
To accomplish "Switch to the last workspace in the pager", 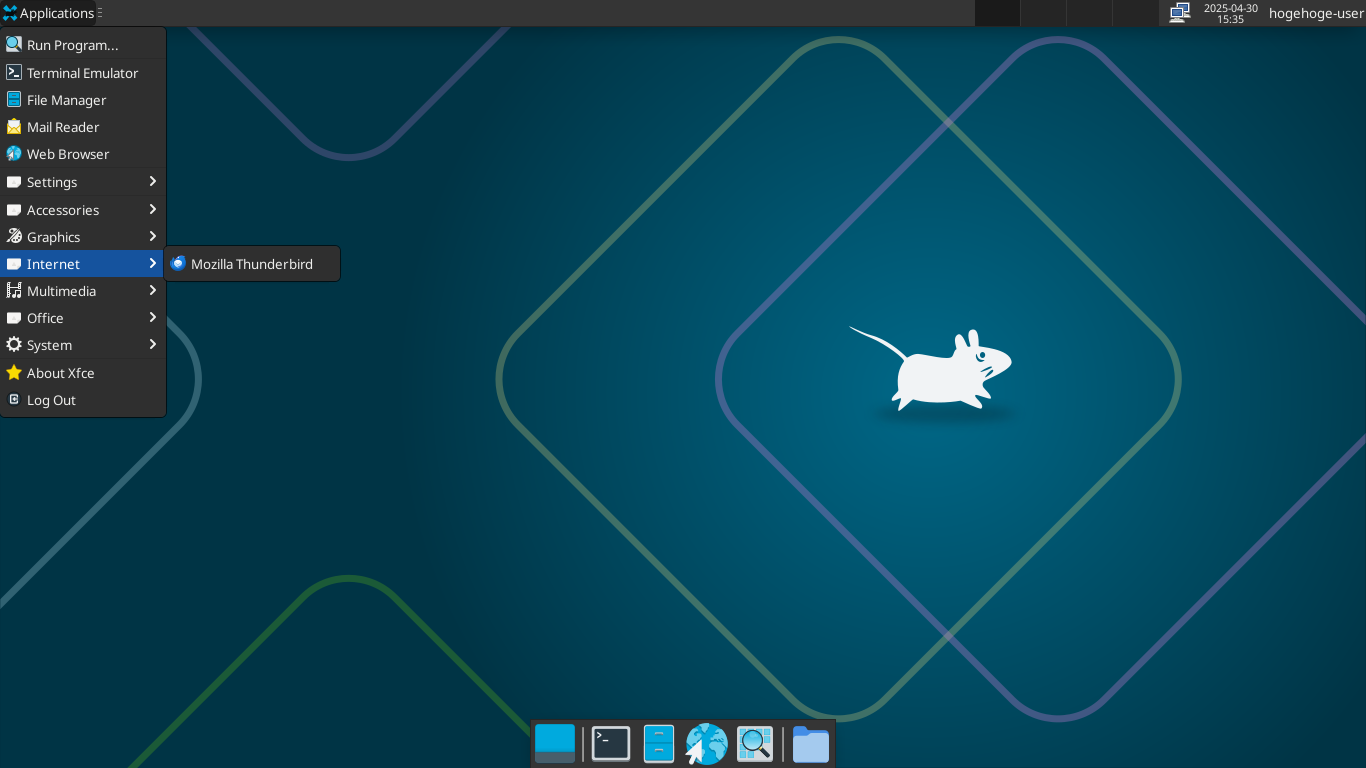I will point(1135,13).
